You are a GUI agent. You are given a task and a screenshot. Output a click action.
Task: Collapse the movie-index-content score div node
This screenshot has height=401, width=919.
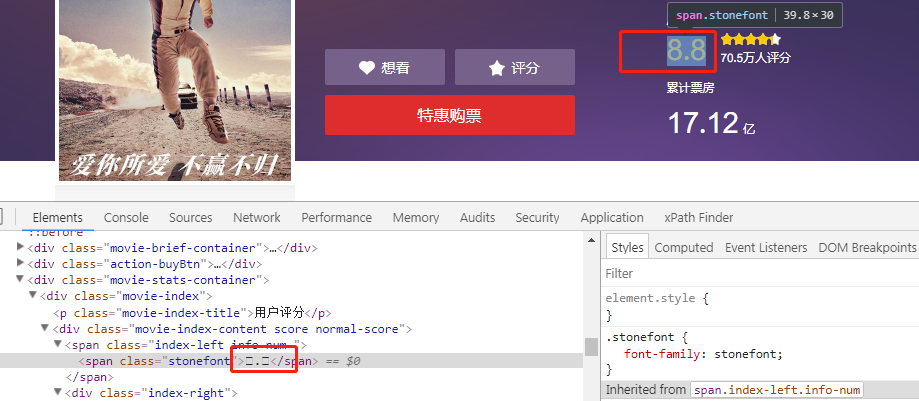[46, 328]
